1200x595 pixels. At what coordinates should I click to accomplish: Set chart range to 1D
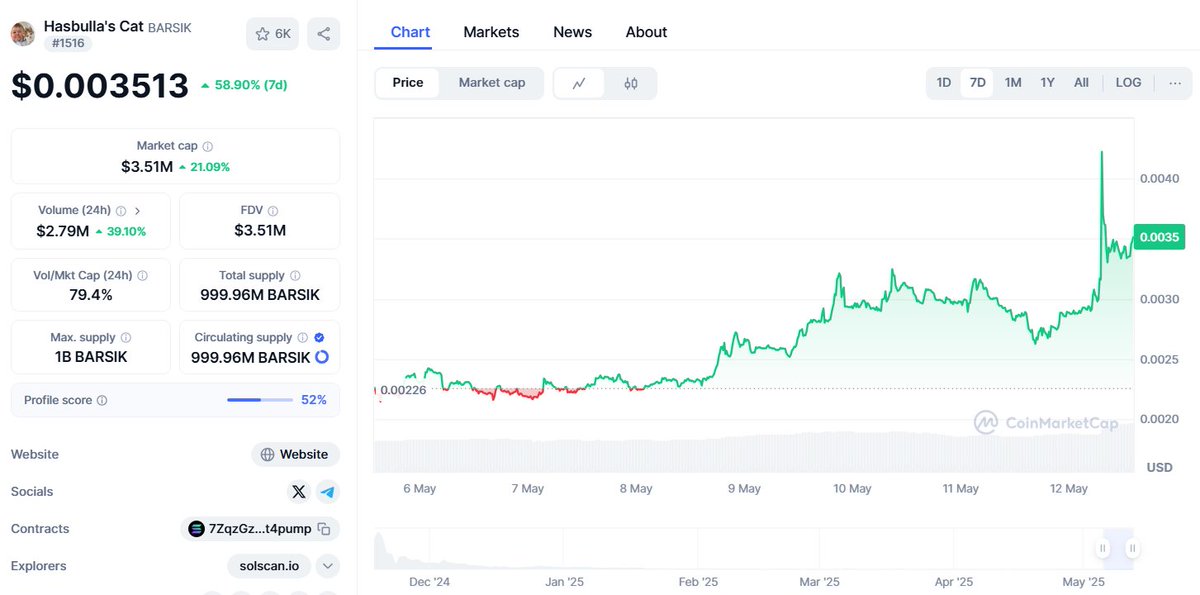coord(944,83)
